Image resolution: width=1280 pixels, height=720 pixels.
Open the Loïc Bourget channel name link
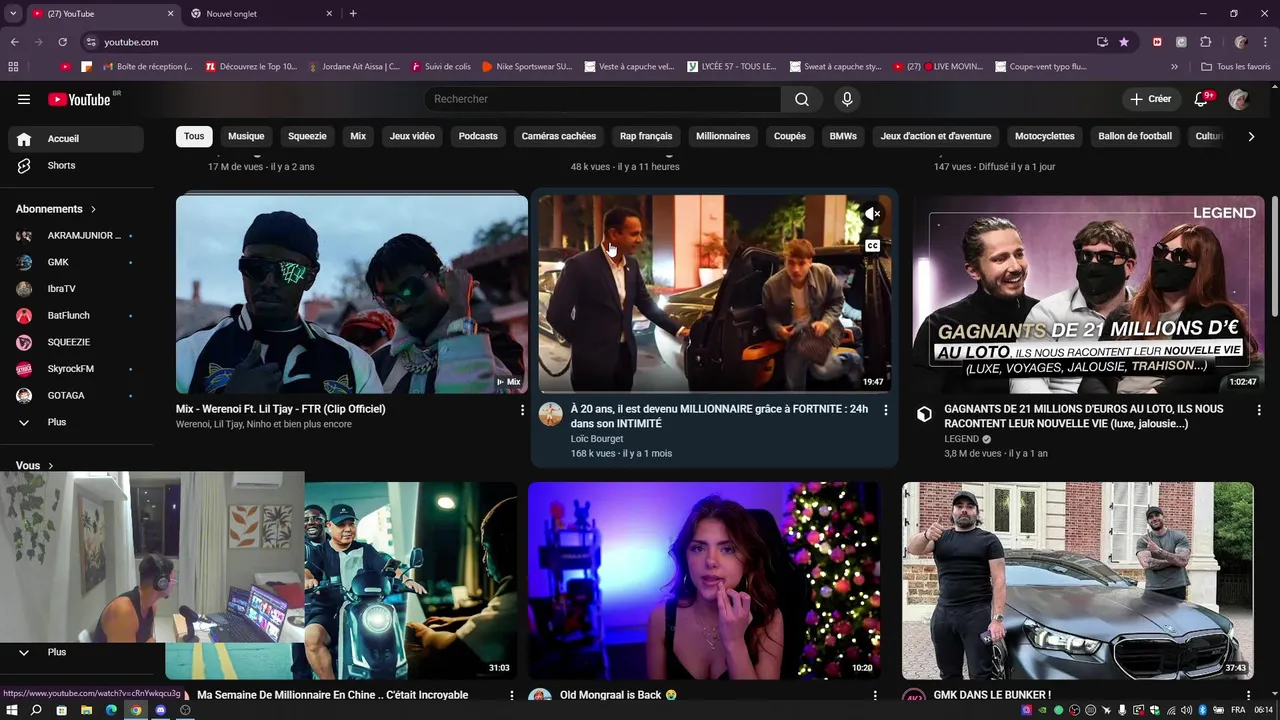pyautogui.click(x=597, y=439)
